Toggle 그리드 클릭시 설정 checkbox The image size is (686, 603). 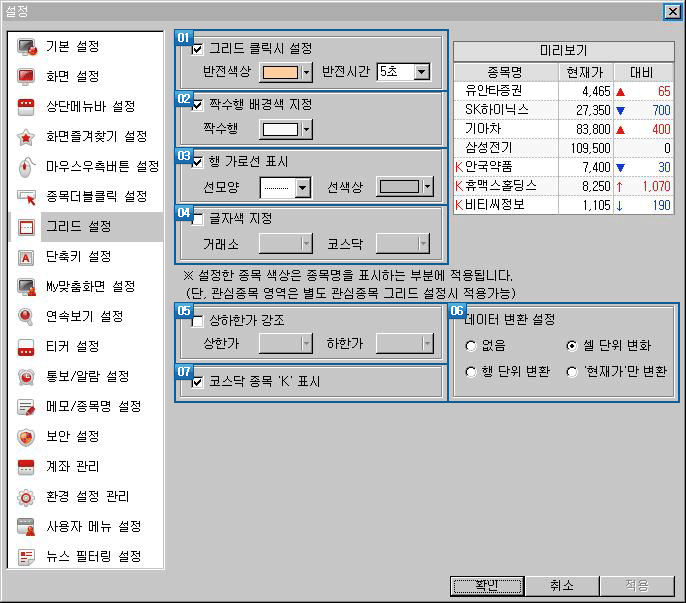click(197, 49)
